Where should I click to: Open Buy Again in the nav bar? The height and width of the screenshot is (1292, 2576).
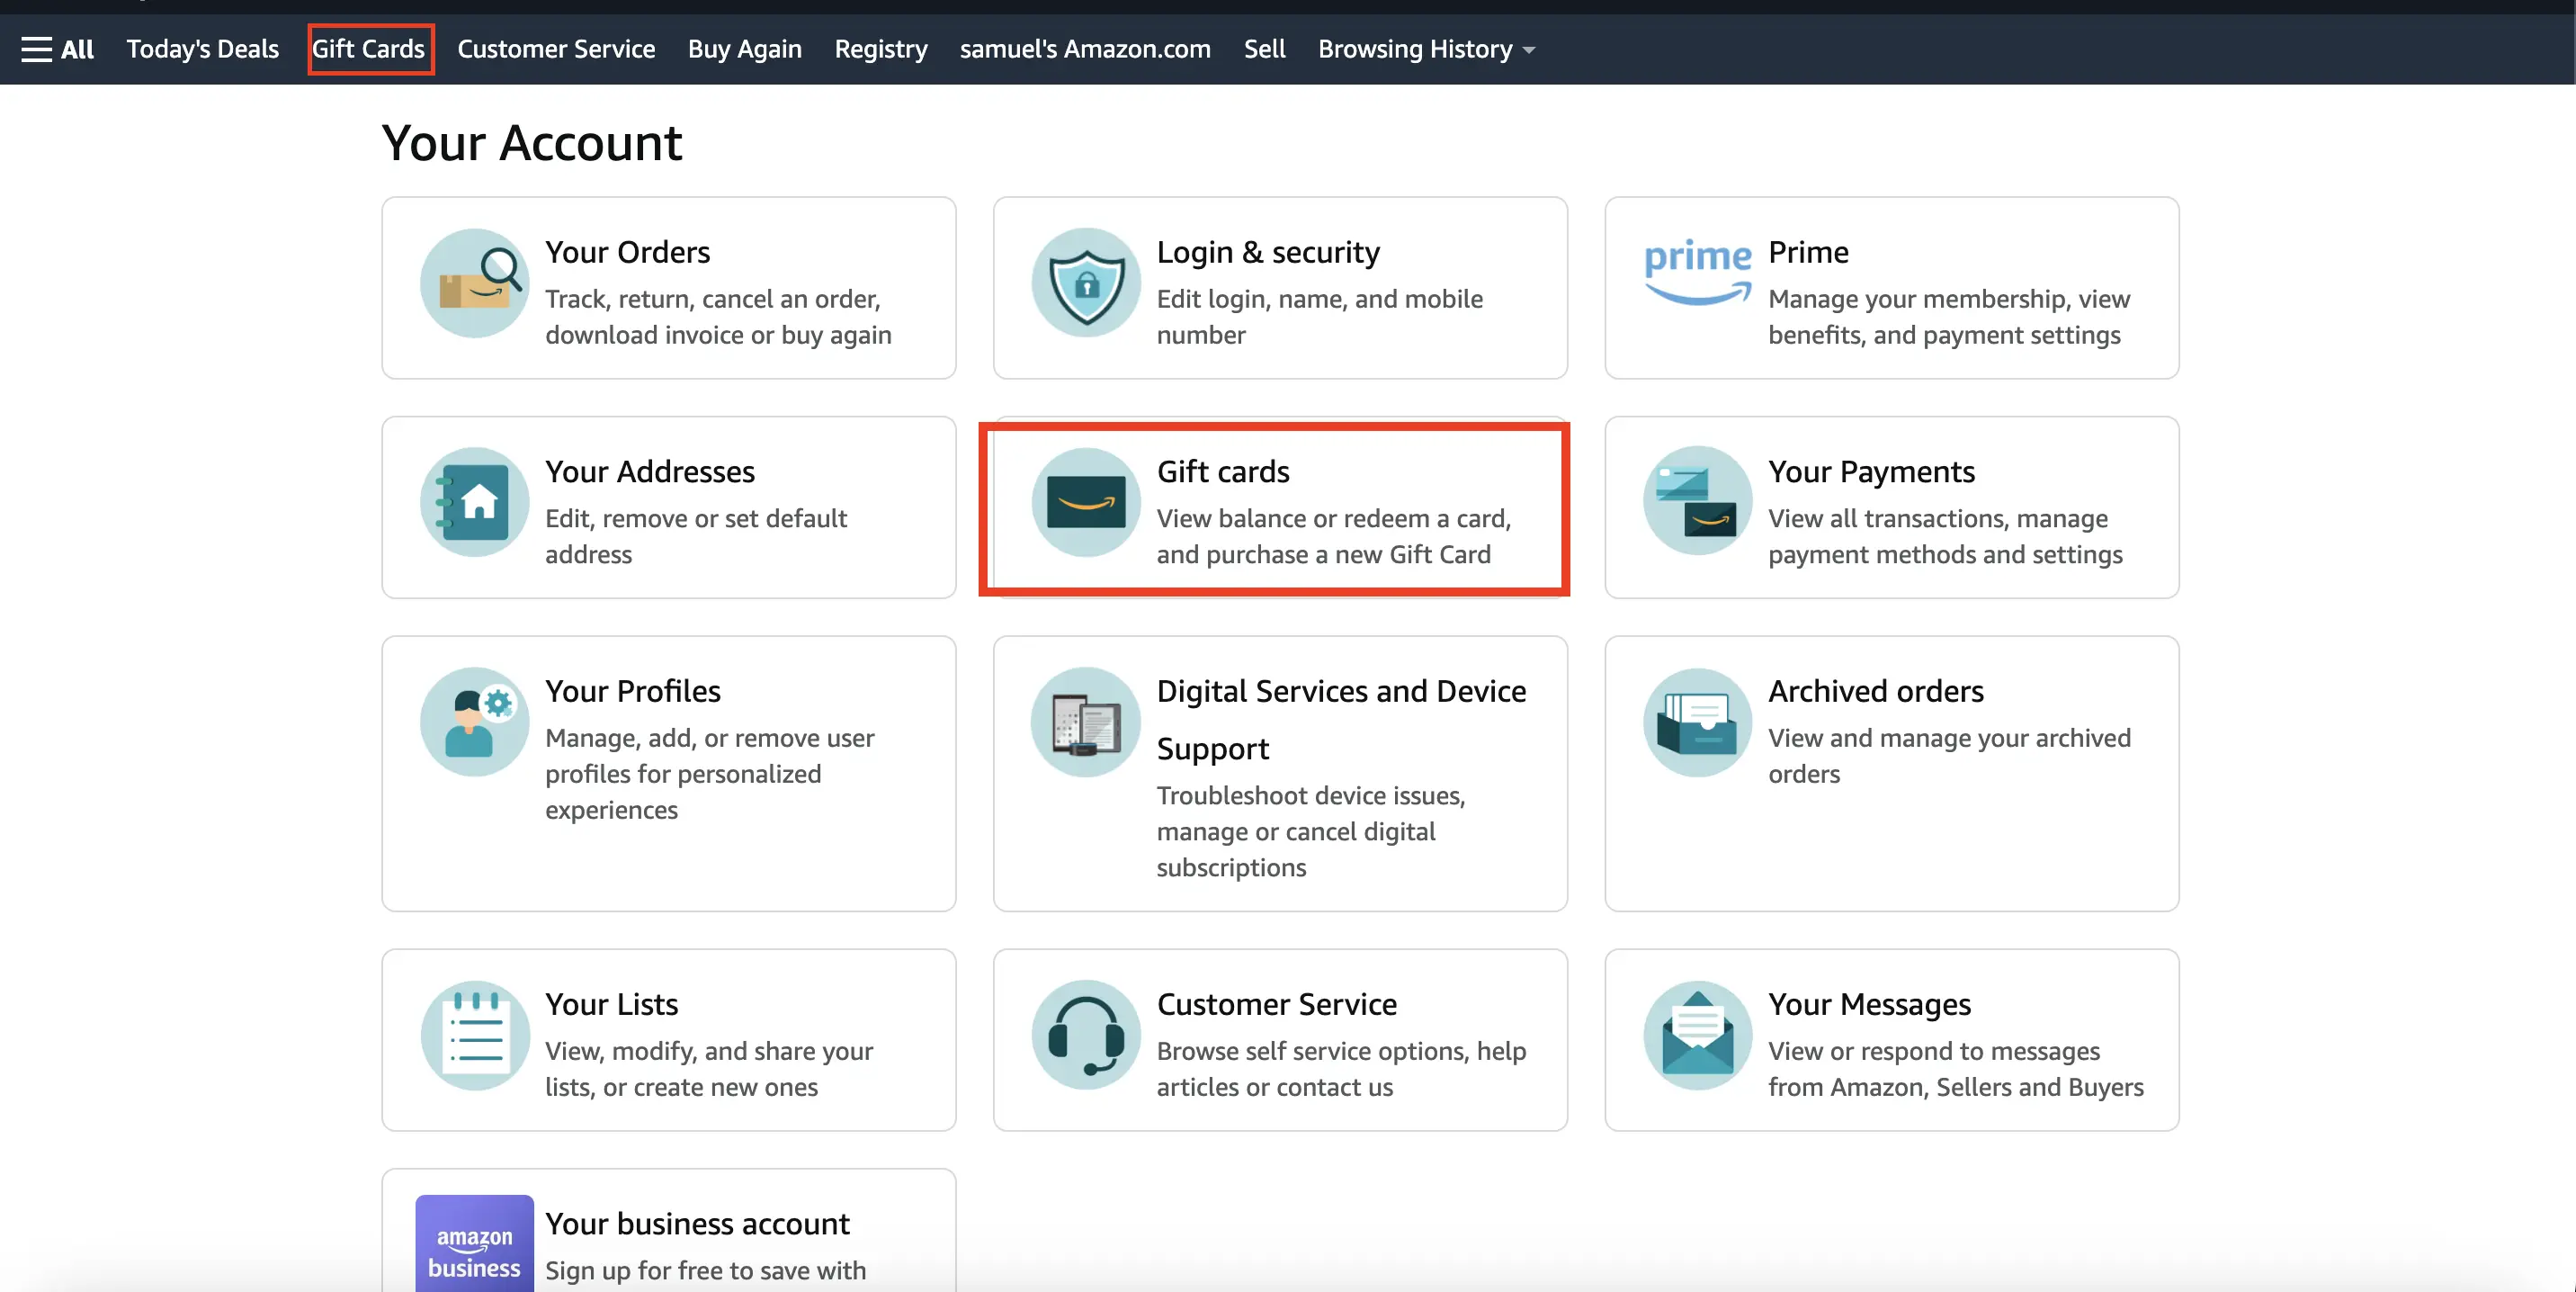[x=745, y=49]
